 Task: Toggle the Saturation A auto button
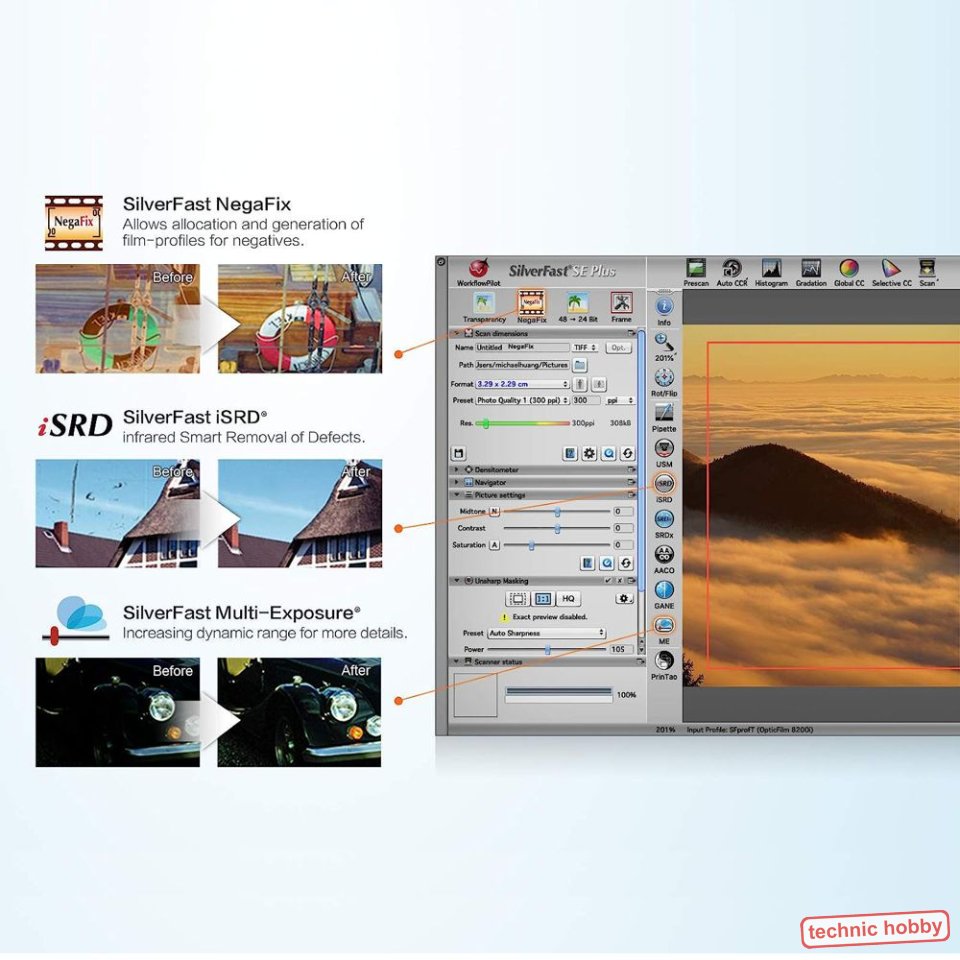click(x=494, y=545)
